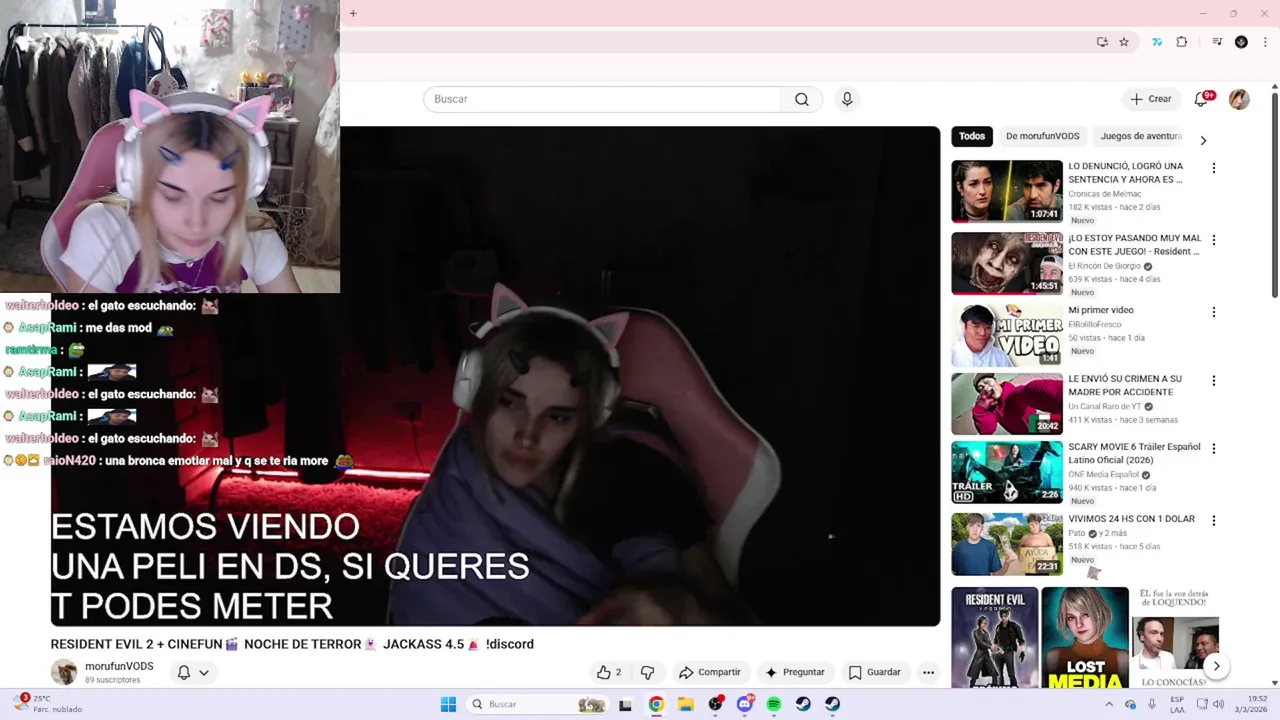Image resolution: width=1280 pixels, height=720 pixels.
Task: Open options for 'LO DENUNCIÓ, LOGRÓ UNA SENTENCIA' video
Action: [x=1214, y=168]
